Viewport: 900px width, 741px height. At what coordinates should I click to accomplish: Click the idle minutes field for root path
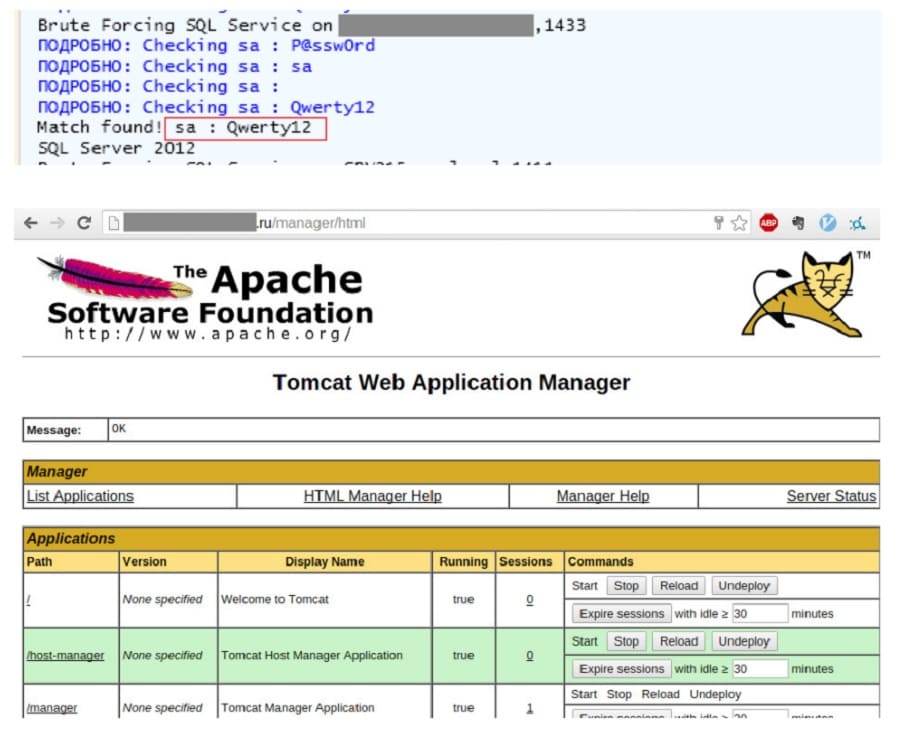click(x=760, y=614)
